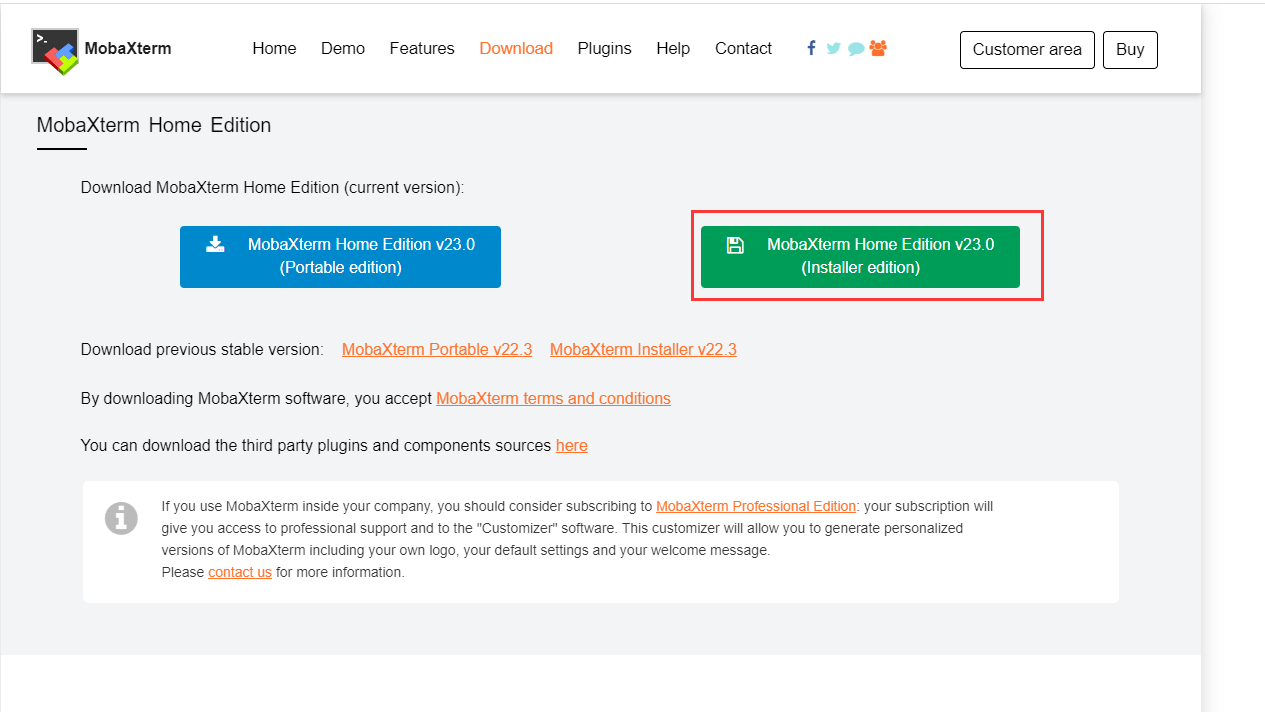Click the MobaXterm brand name text
1265x712 pixels.
[128, 48]
